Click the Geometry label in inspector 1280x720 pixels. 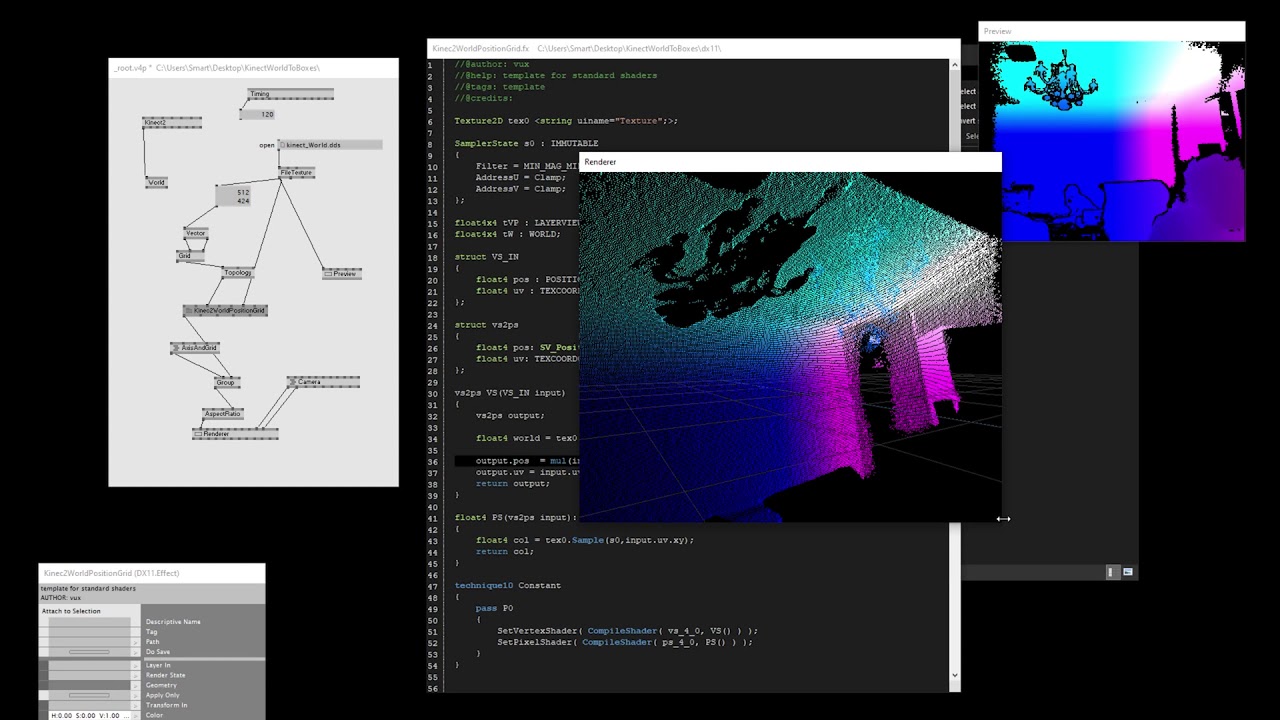click(161, 685)
